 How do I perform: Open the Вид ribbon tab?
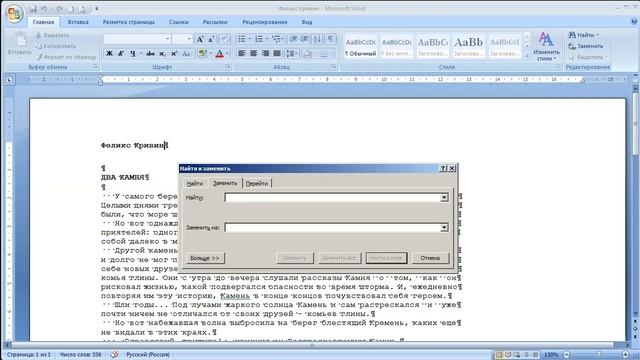[x=307, y=22]
